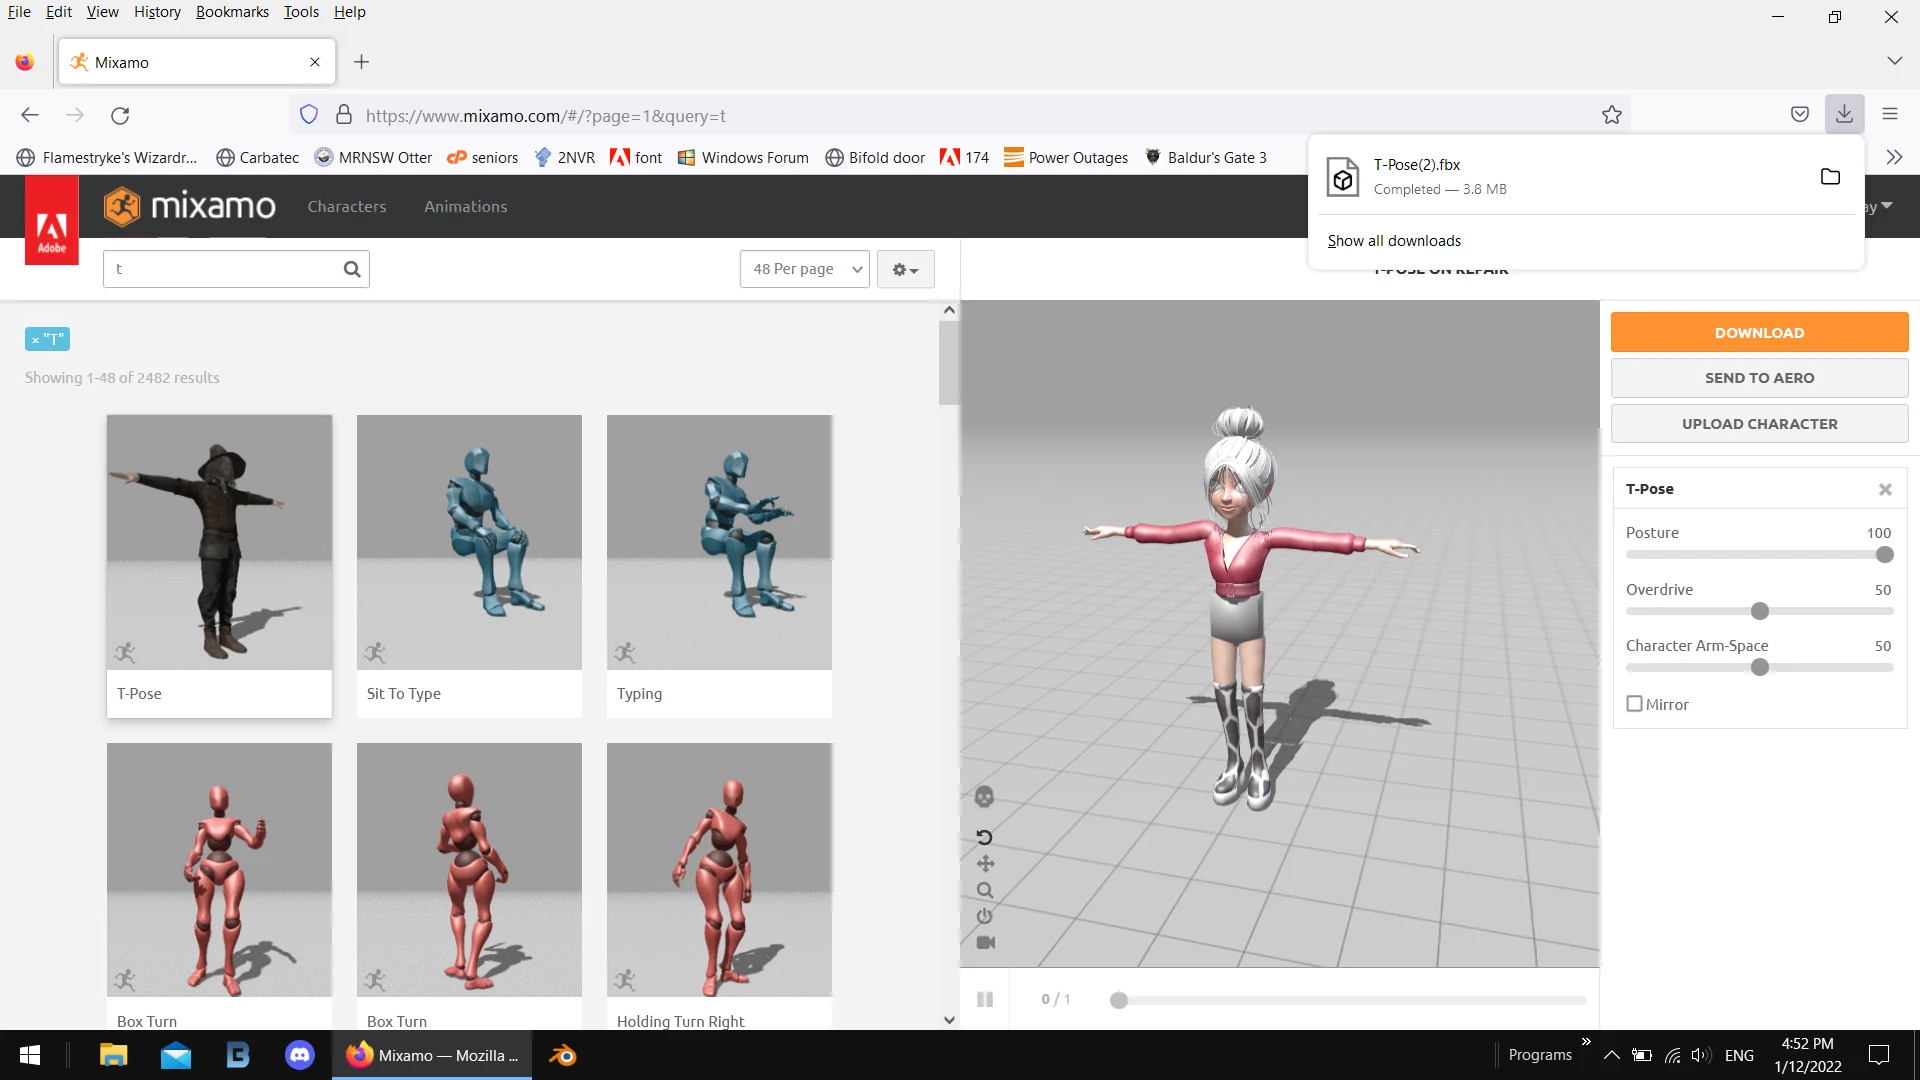The height and width of the screenshot is (1080, 1920).
Task: Click the reset camera rotate icon
Action: tap(984, 837)
